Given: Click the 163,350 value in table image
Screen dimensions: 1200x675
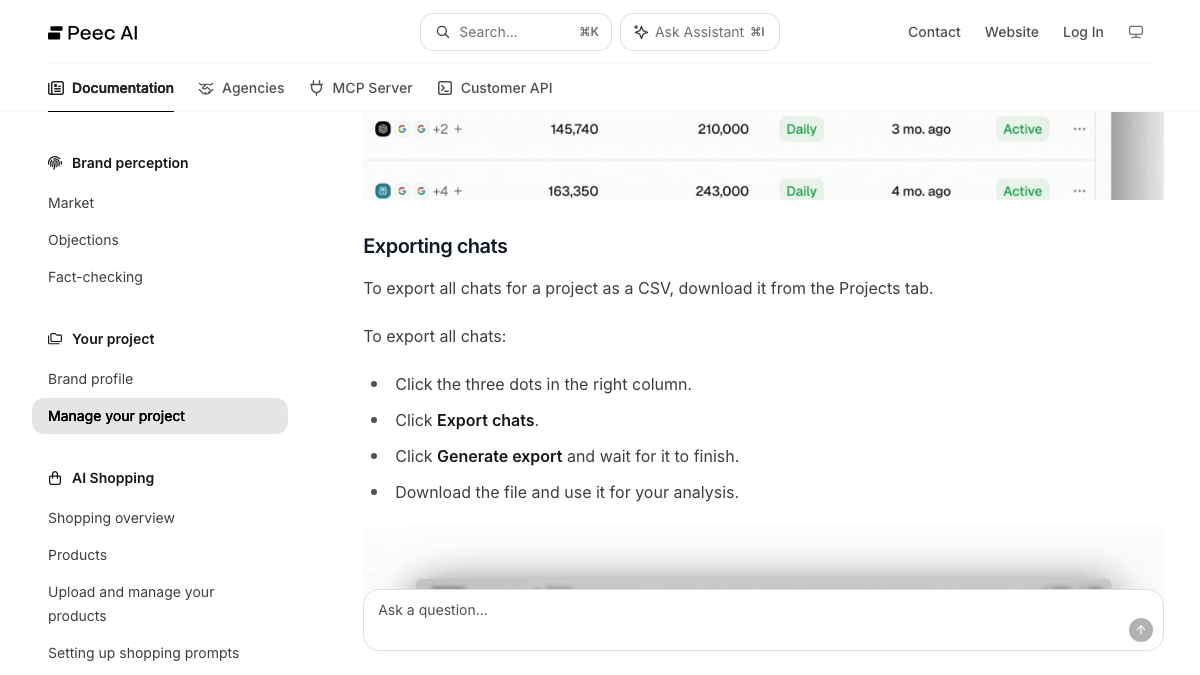Looking at the screenshot, I should pos(573,191).
